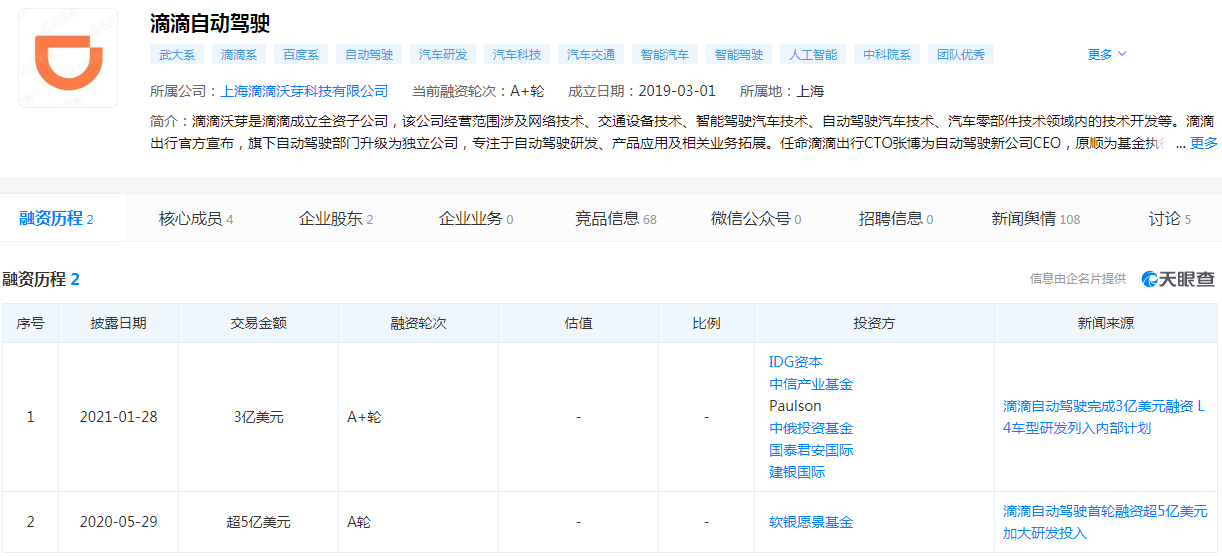Image resolution: width=1222 pixels, height=556 pixels.
Task: Click the Paulson investor text
Action: (795, 406)
